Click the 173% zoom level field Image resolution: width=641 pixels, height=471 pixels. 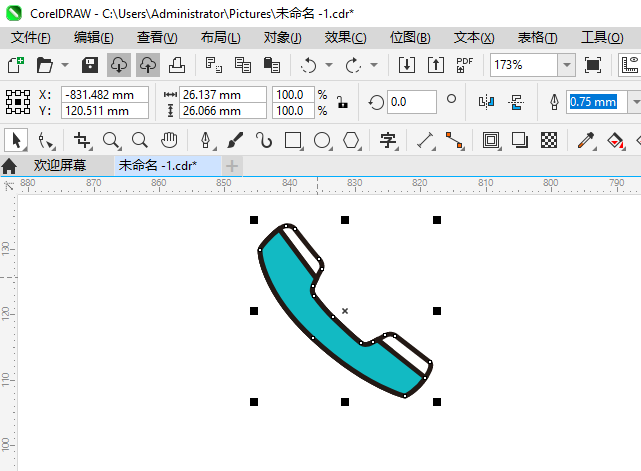[524, 65]
